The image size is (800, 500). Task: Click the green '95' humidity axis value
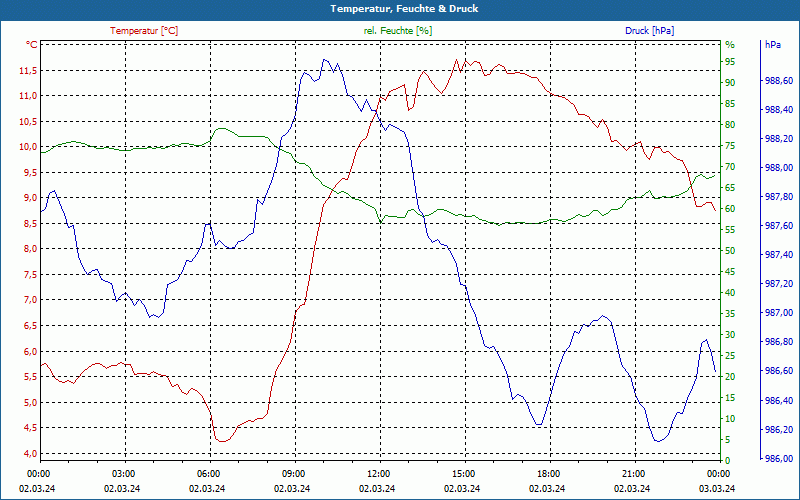click(x=730, y=62)
